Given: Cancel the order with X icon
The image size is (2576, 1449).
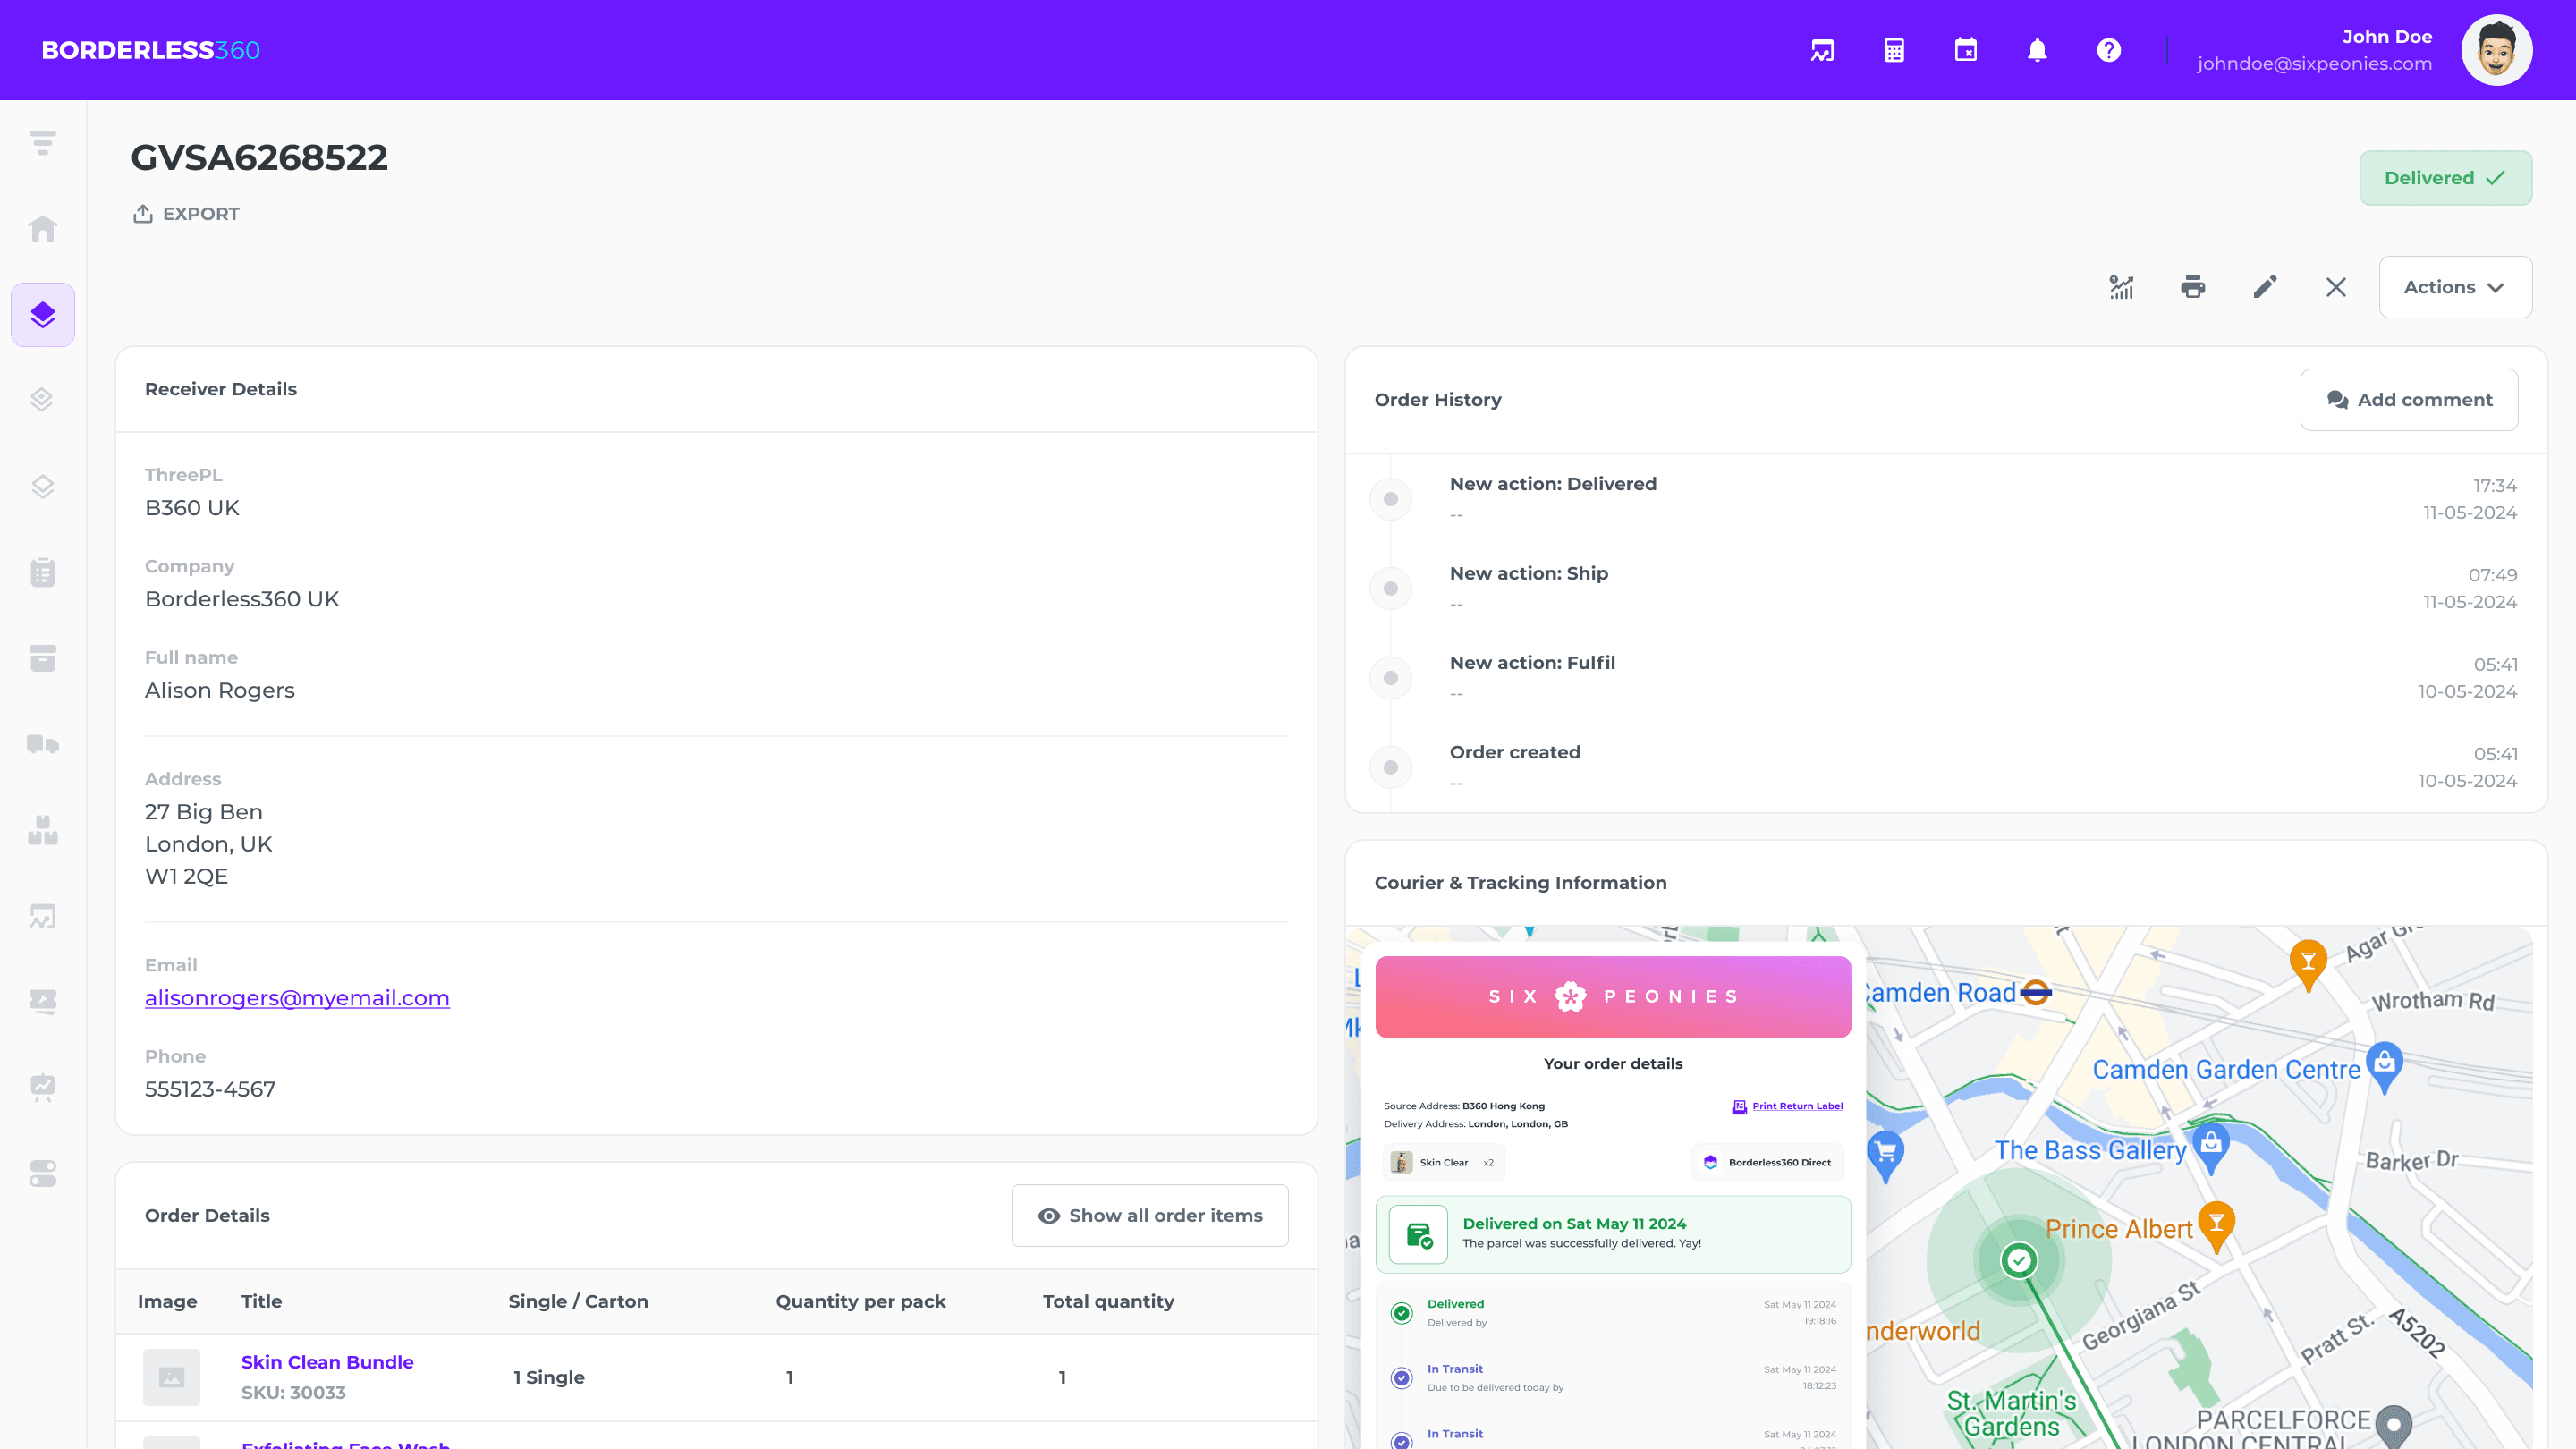Looking at the screenshot, I should point(2336,288).
